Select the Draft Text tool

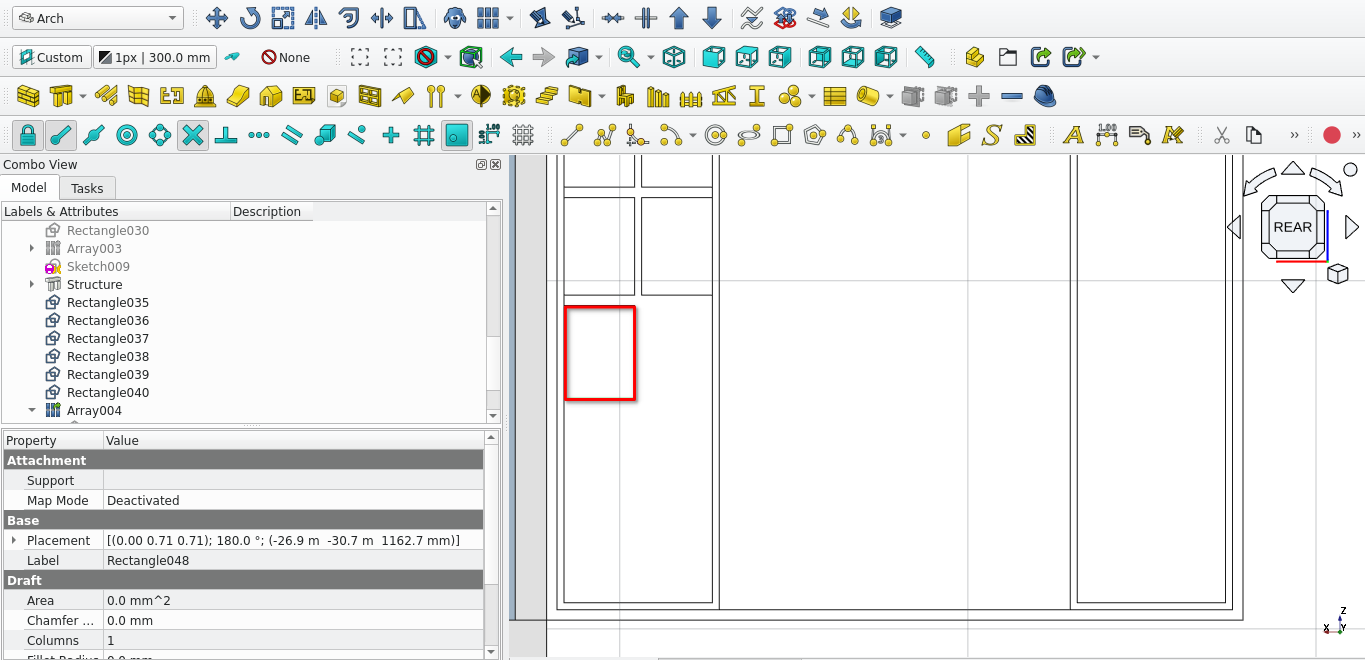(x=1073, y=135)
